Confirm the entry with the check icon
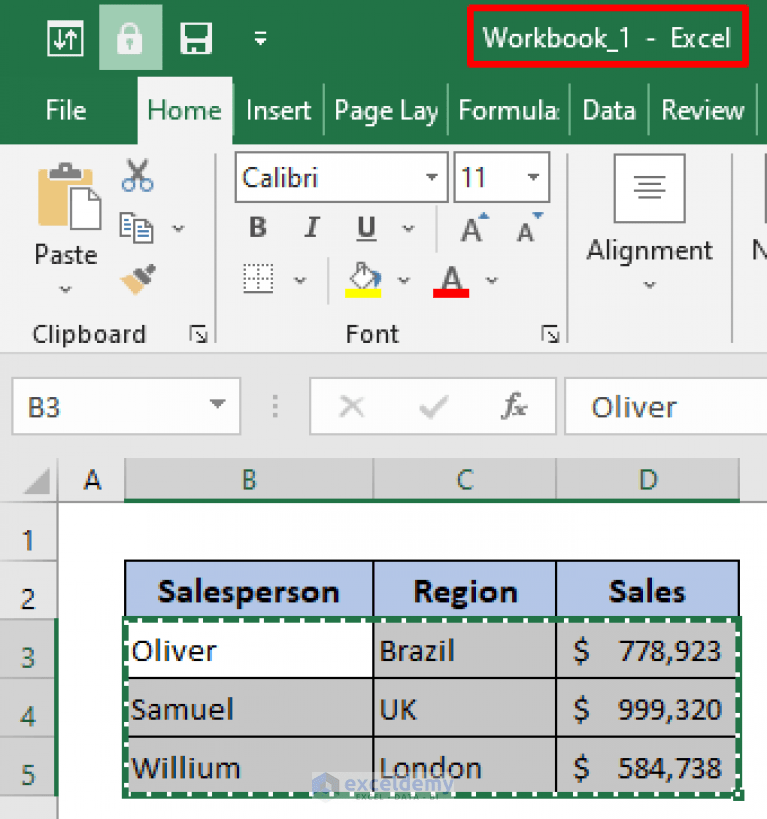 pos(432,407)
